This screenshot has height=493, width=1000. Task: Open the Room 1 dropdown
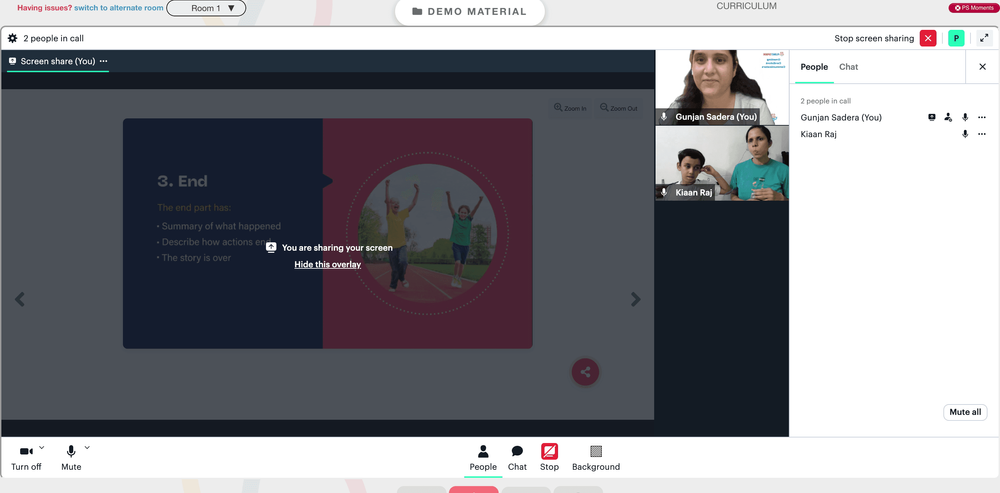tap(206, 8)
